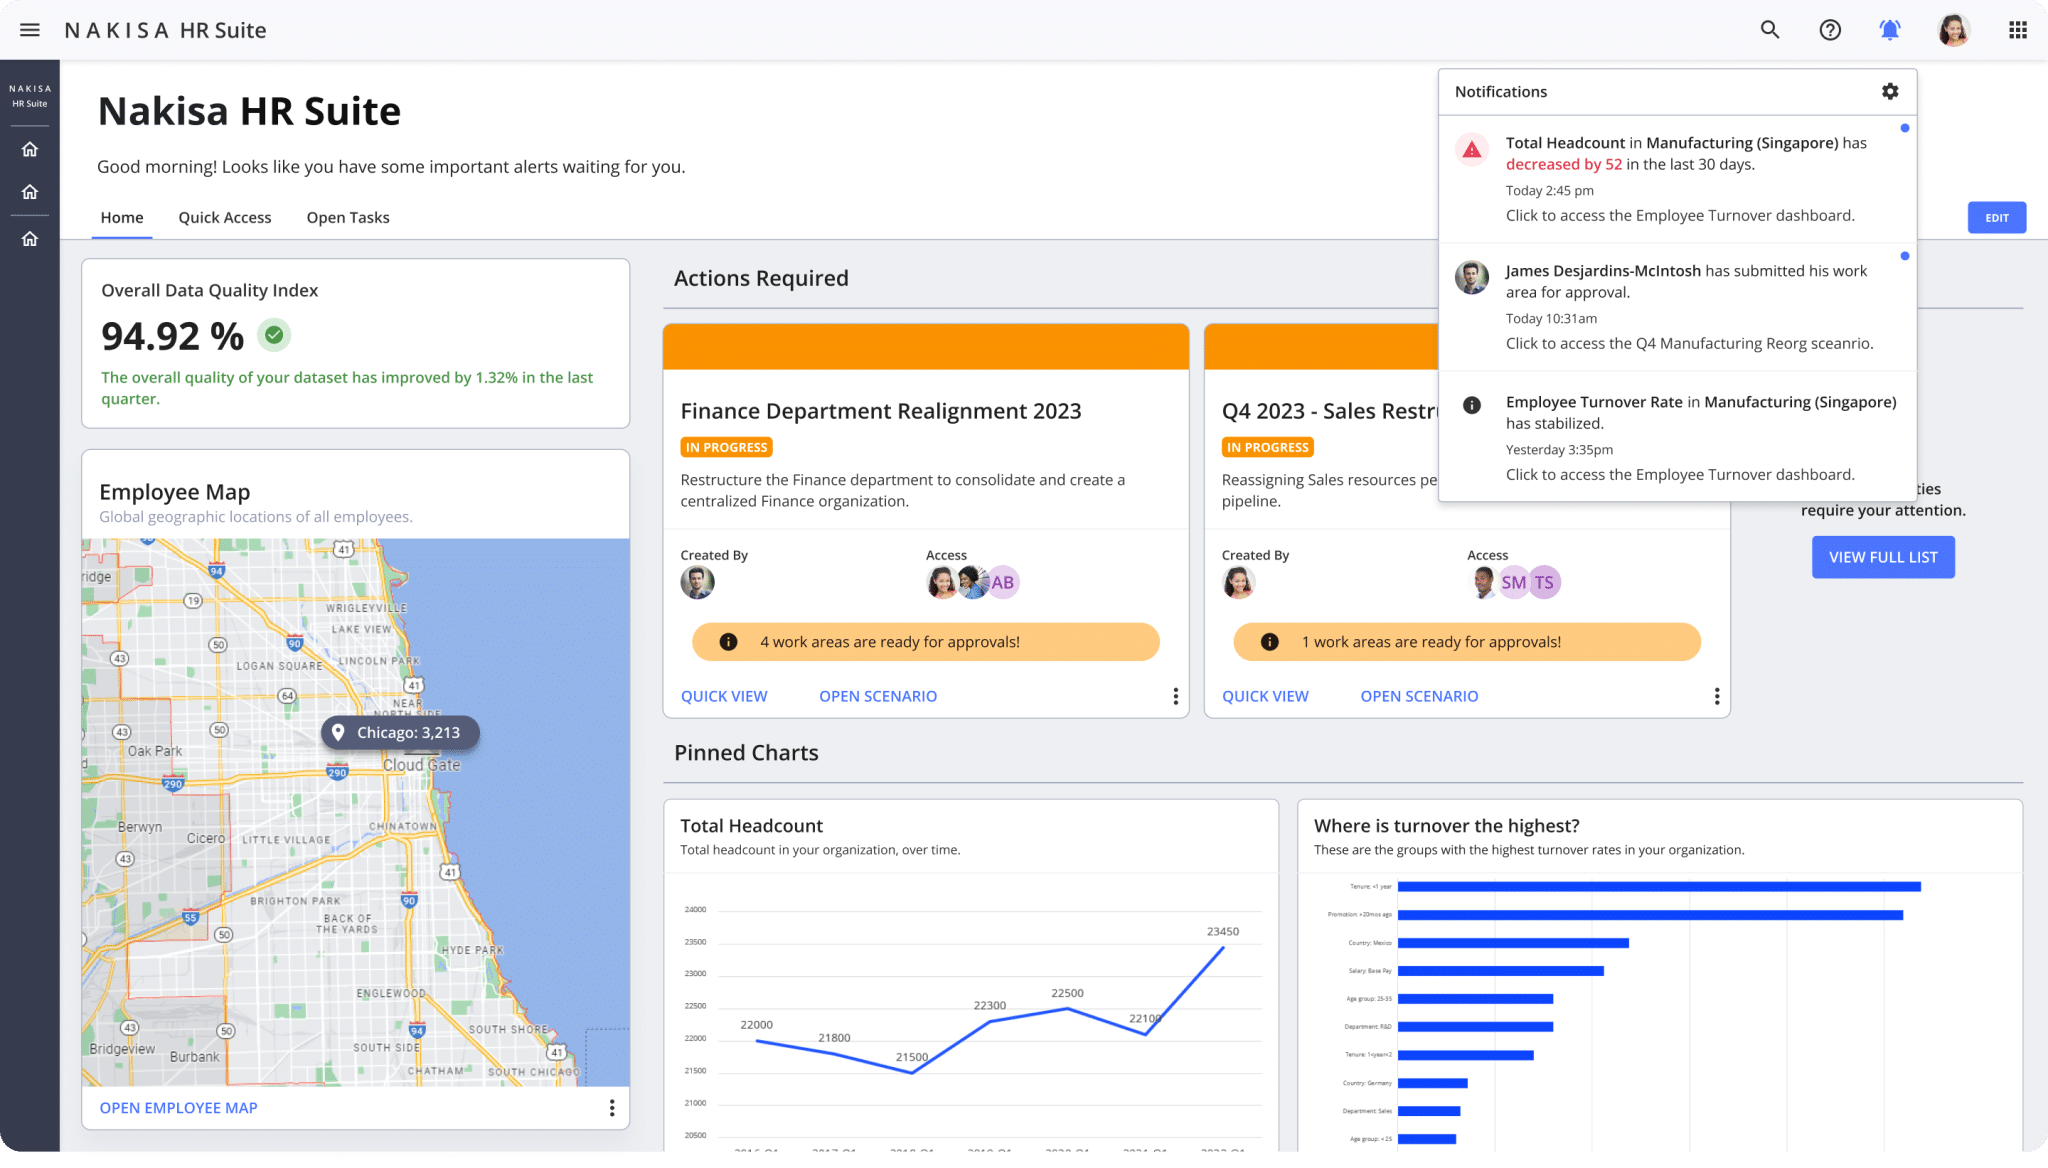Image resolution: width=2048 pixels, height=1168 pixels.
Task: Open the app grid launcher icon
Action: pos(2017,30)
